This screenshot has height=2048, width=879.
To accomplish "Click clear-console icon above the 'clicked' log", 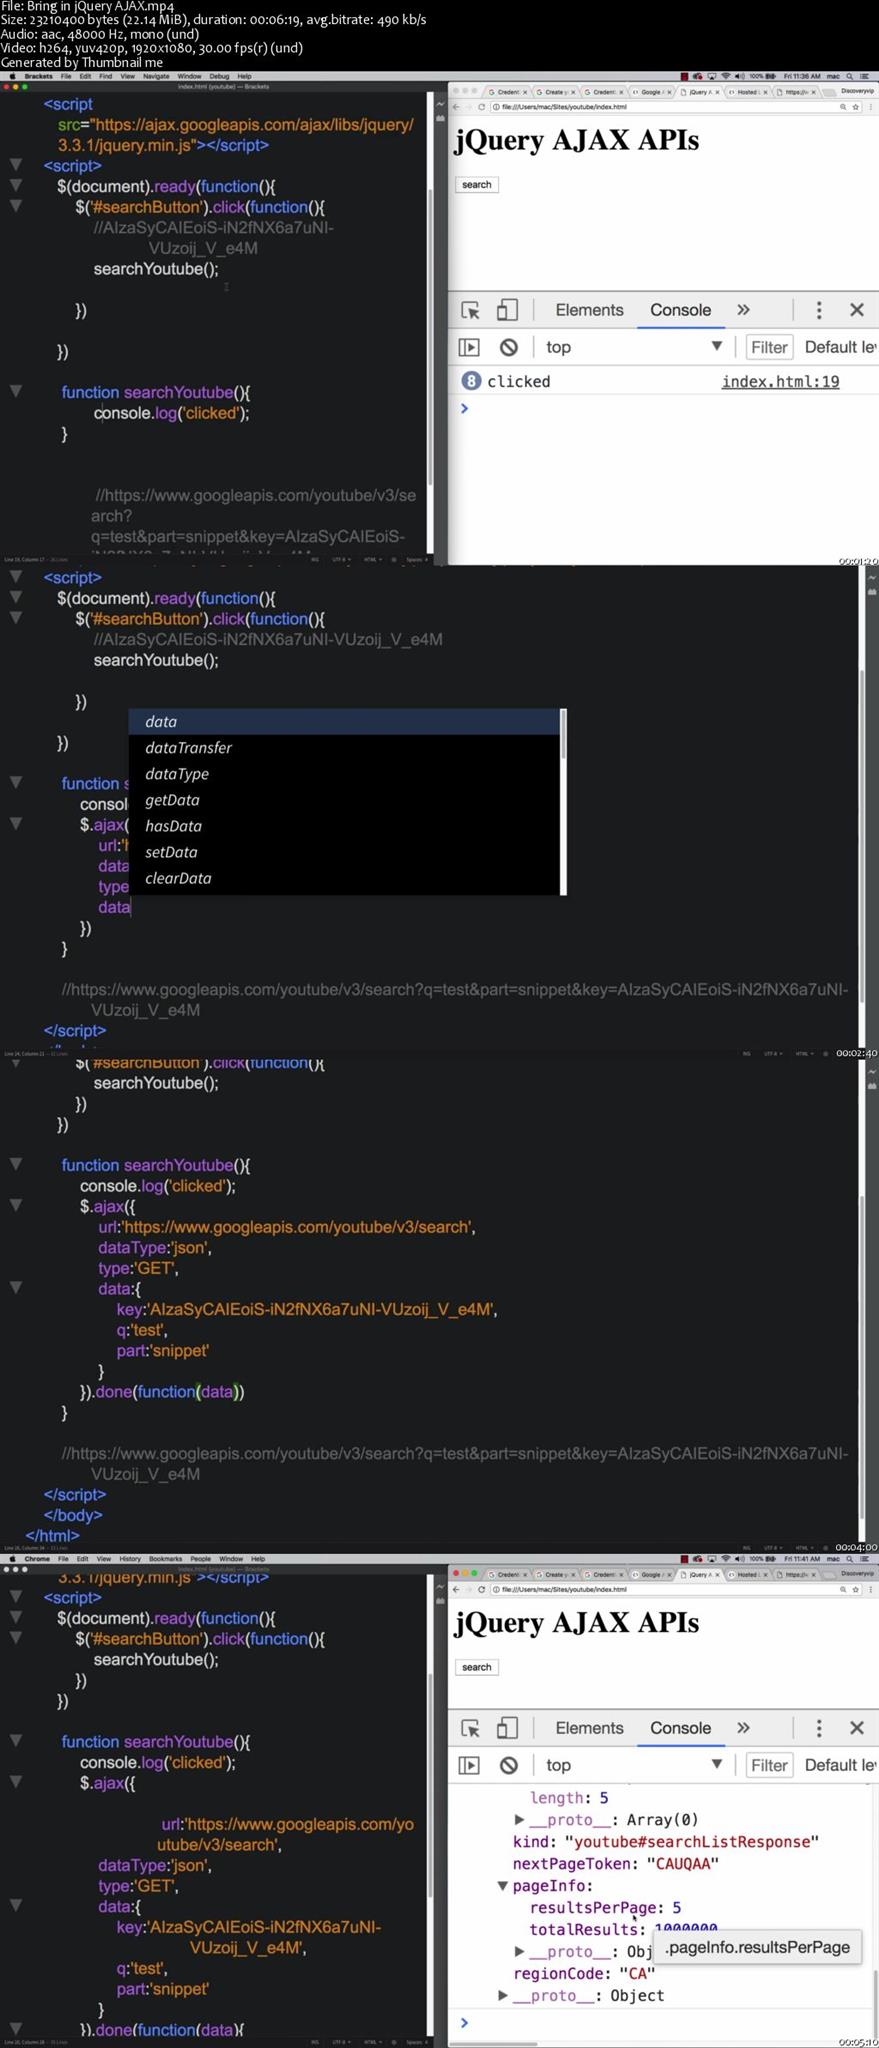I will pyautogui.click(x=508, y=347).
